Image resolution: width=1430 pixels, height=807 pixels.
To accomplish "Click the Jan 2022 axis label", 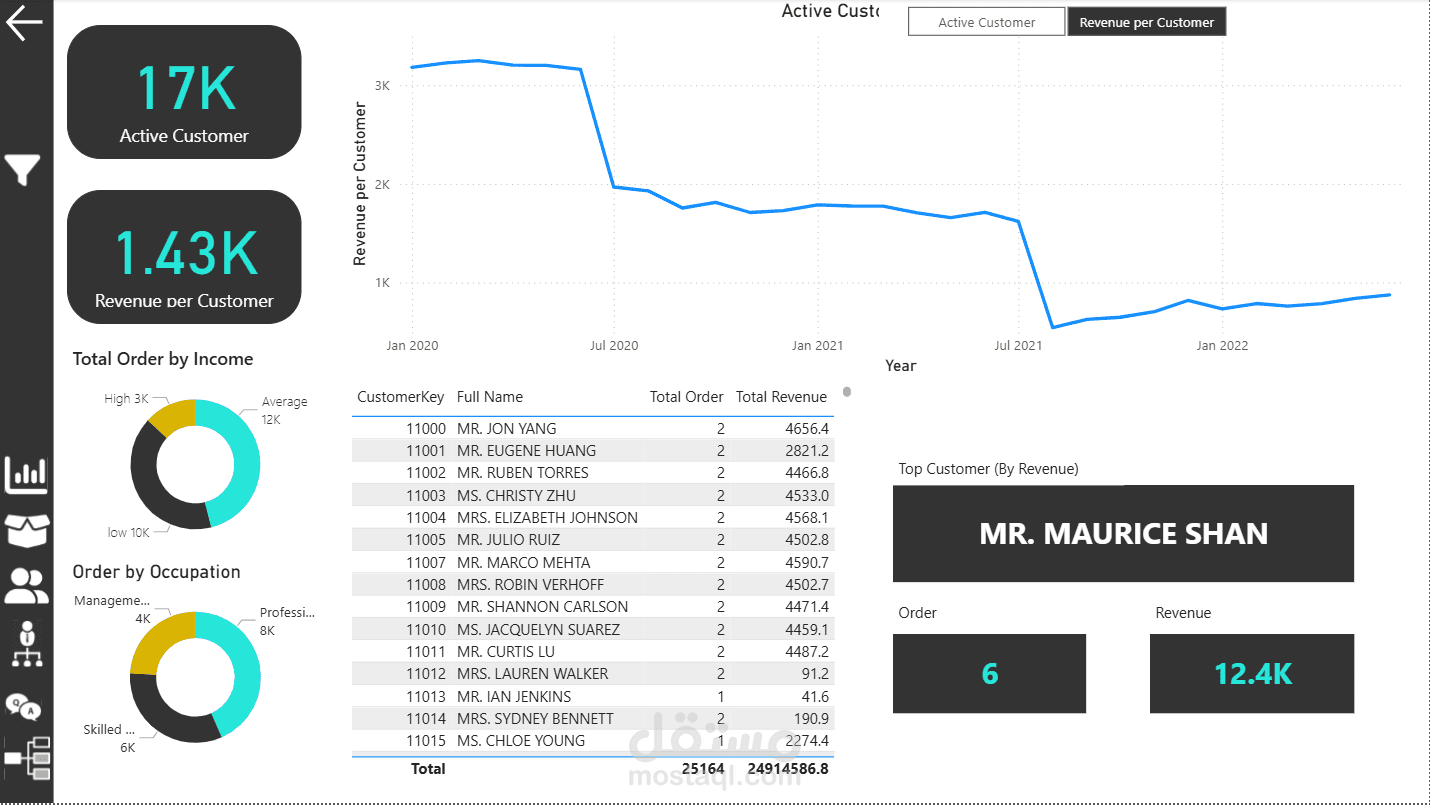I will click(x=1222, y=346).
